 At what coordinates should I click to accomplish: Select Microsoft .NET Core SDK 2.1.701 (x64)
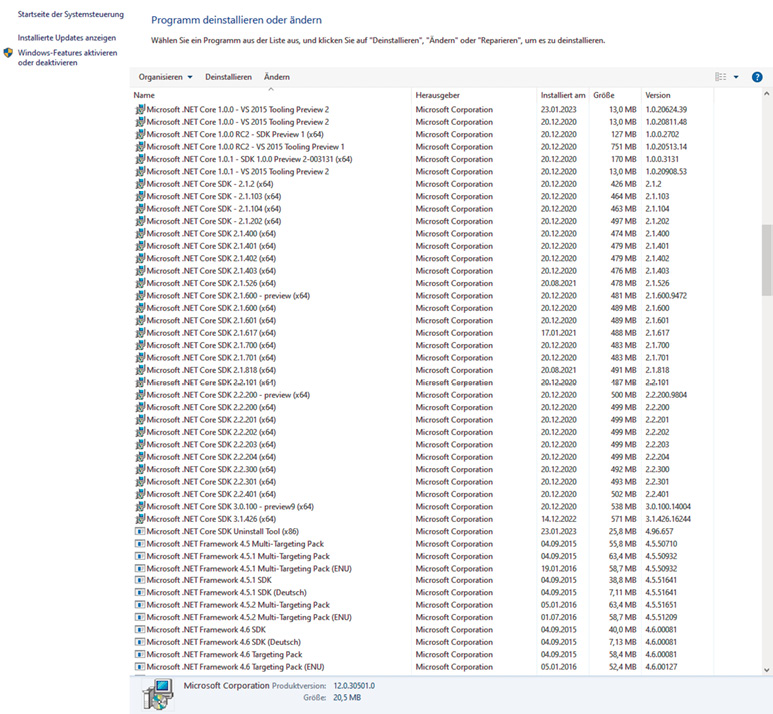click(x=211, y=357)
